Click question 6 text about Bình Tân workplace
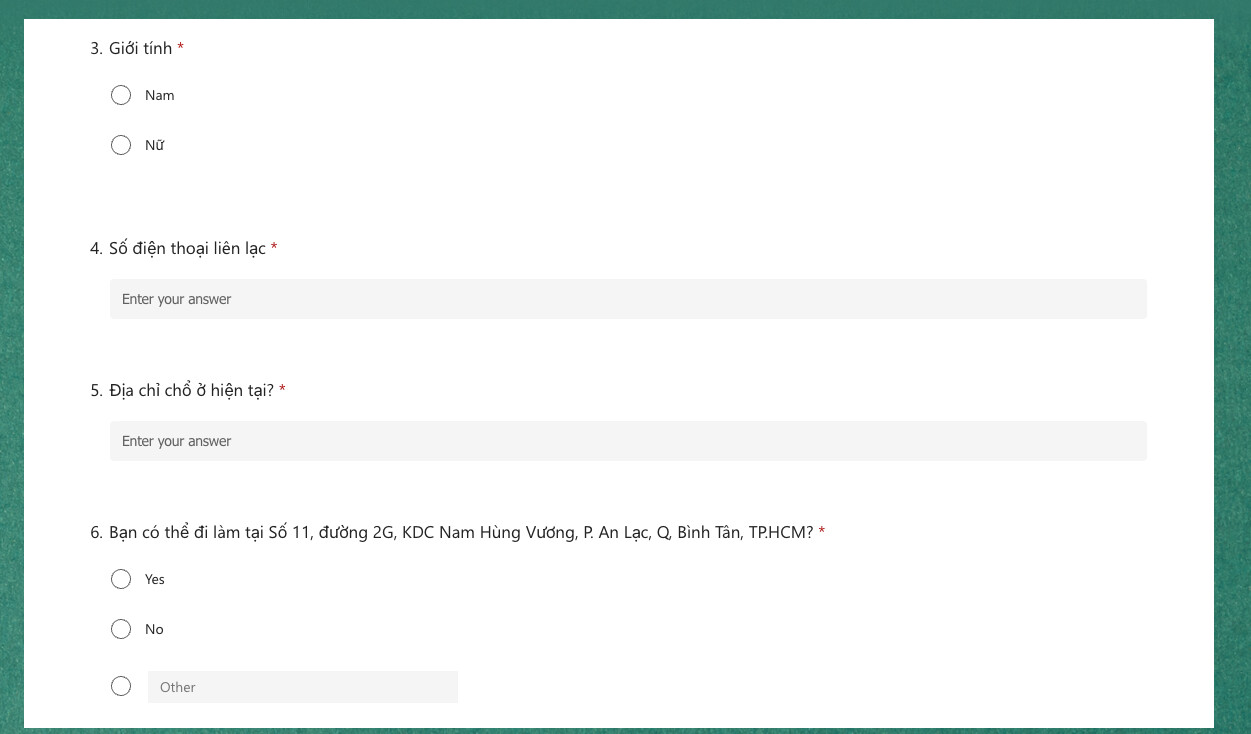Image resolution: width=1251 pixels, height=734 pixels. (460, 532)
